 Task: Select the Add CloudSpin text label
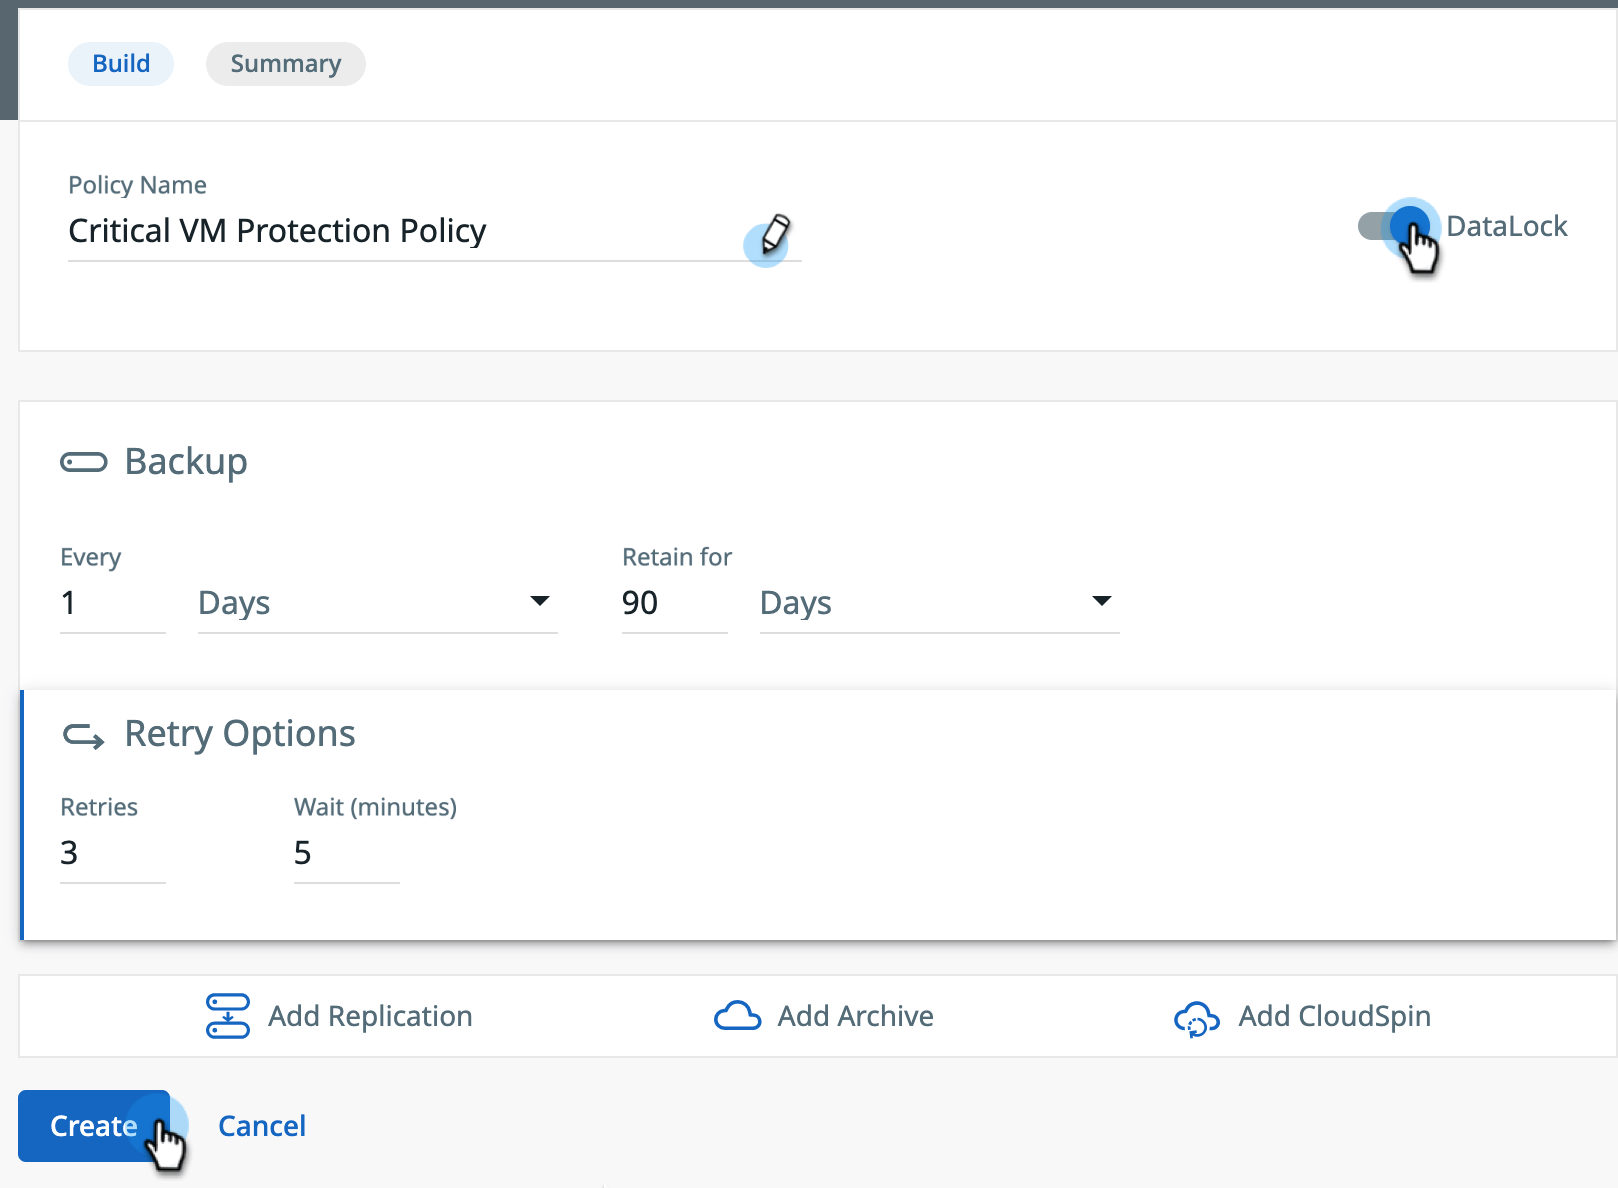[1334, 1016]
